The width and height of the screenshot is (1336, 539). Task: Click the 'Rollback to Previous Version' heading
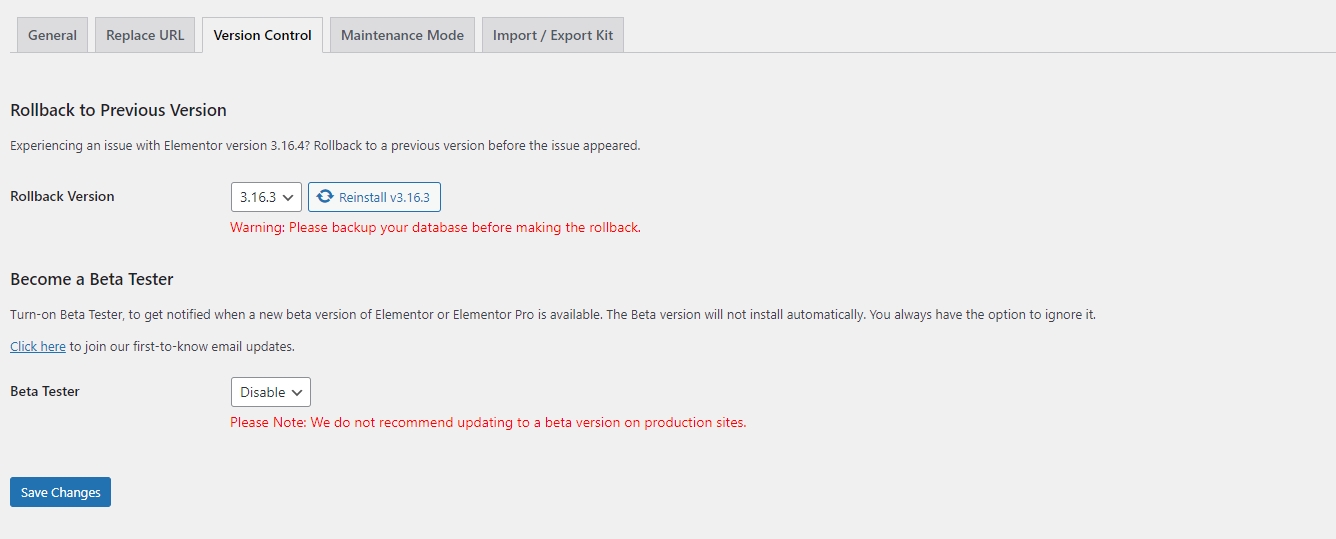118,110
